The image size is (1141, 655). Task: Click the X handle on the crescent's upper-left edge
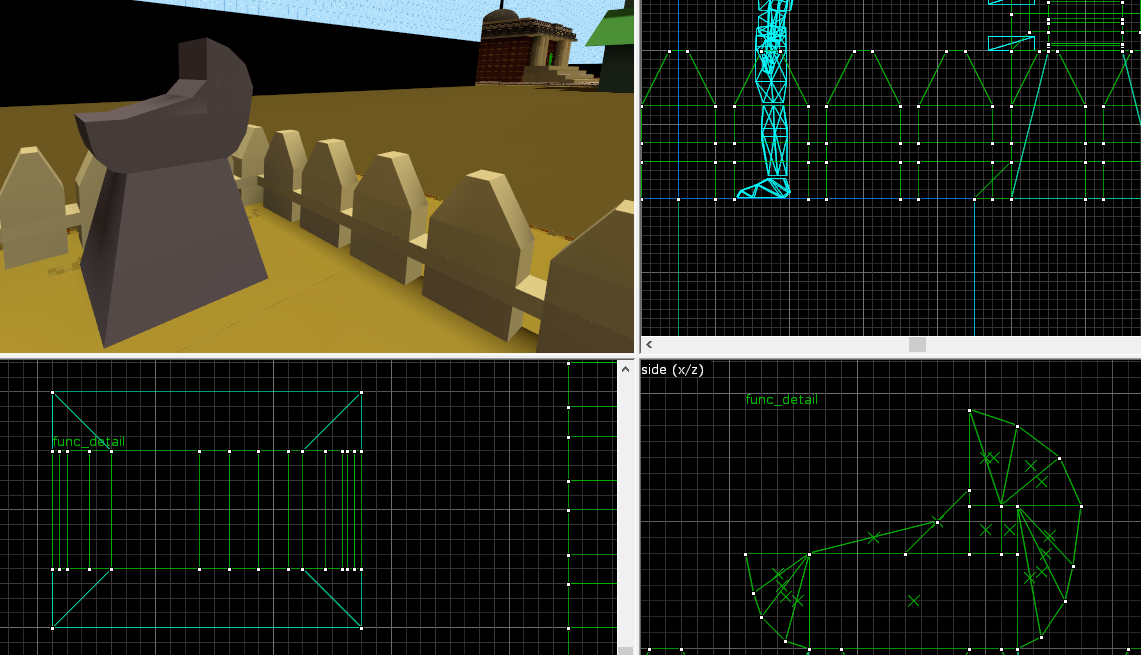(874, 538)
